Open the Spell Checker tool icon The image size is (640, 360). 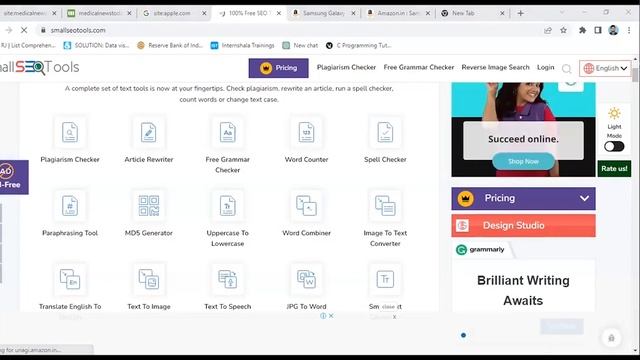(x=385, y=132)
